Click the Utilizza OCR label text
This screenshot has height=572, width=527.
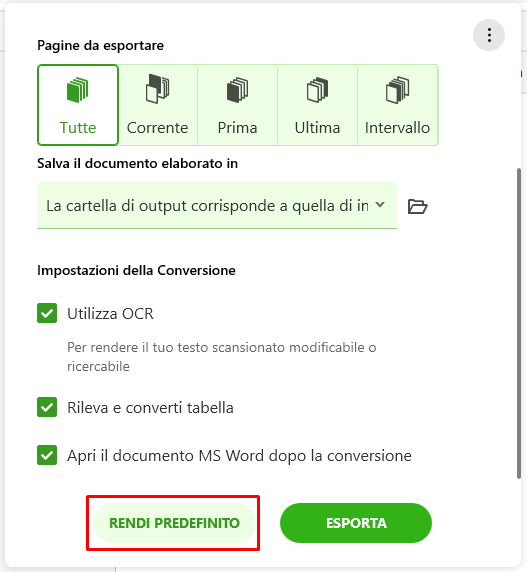[x=111, y=313]
